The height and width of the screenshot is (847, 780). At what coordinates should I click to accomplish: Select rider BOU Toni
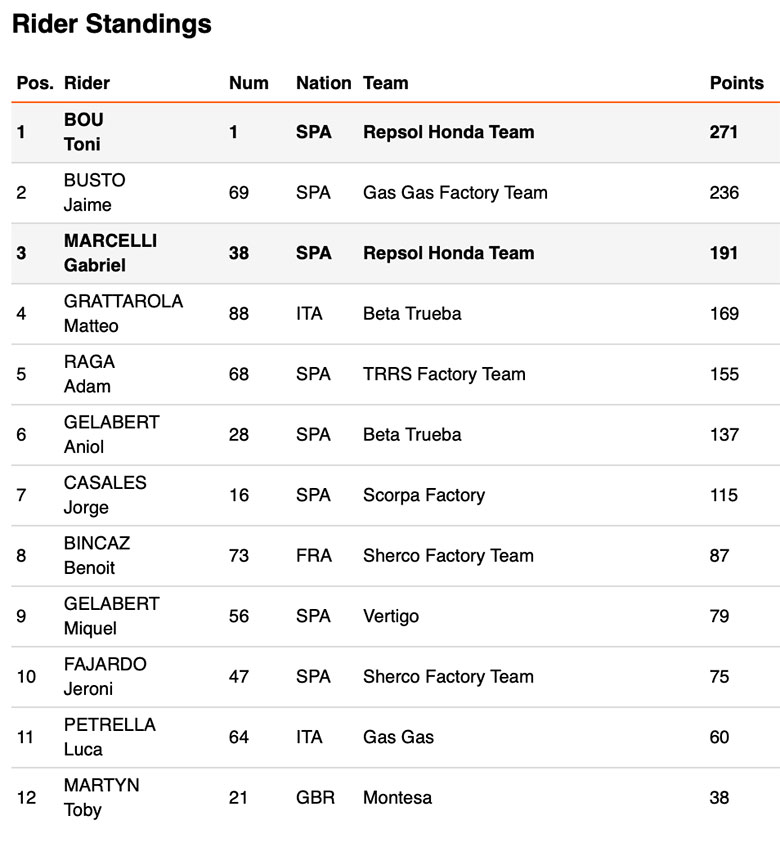point(84,132)
